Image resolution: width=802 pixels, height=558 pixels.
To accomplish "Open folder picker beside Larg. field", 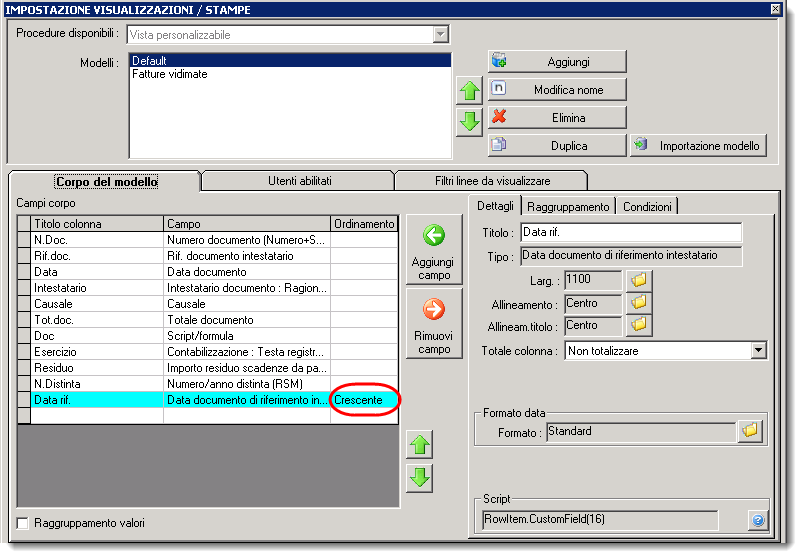I will click(x=639, y=280).
